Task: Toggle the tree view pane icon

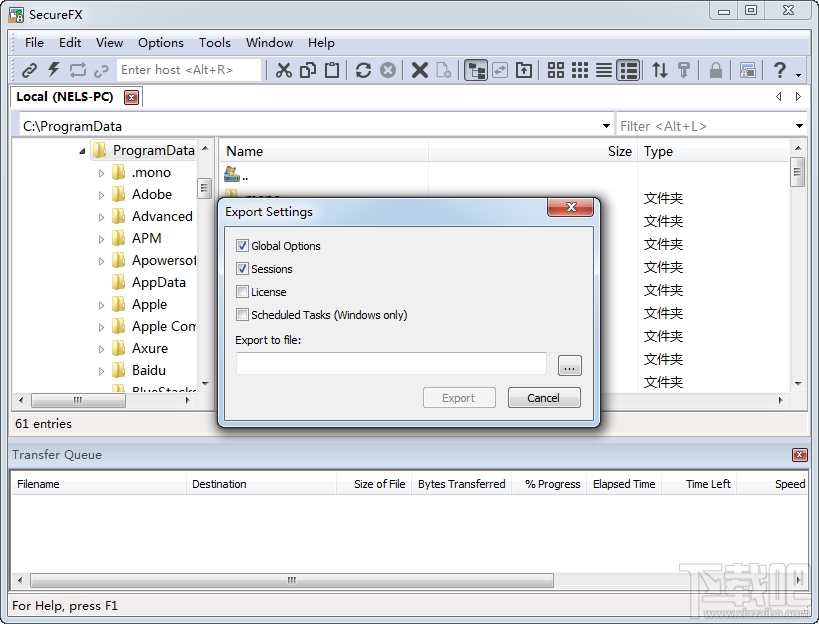Action: coord(477,70)
